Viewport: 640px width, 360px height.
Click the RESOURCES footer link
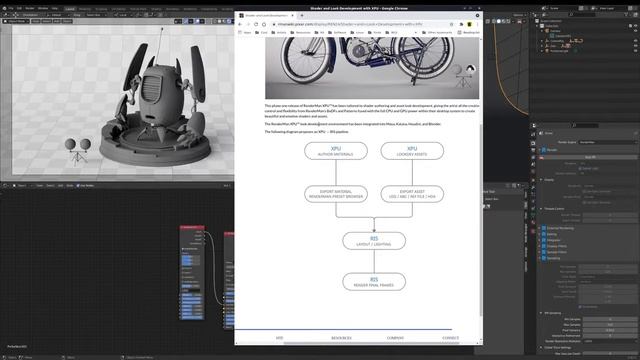341,338
